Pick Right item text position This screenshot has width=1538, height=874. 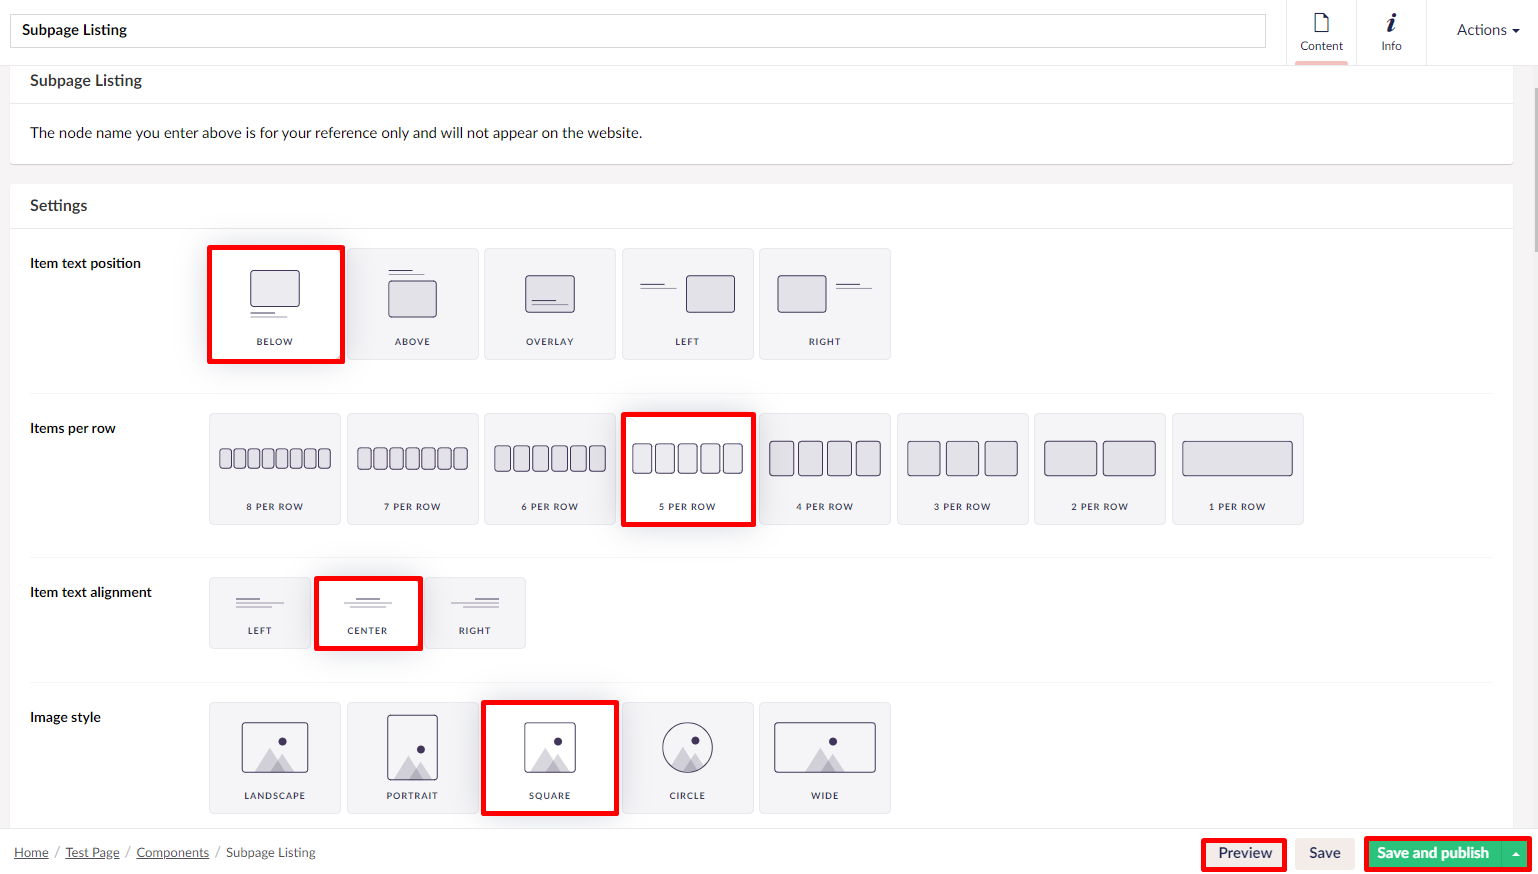click(x=825, y=304)
